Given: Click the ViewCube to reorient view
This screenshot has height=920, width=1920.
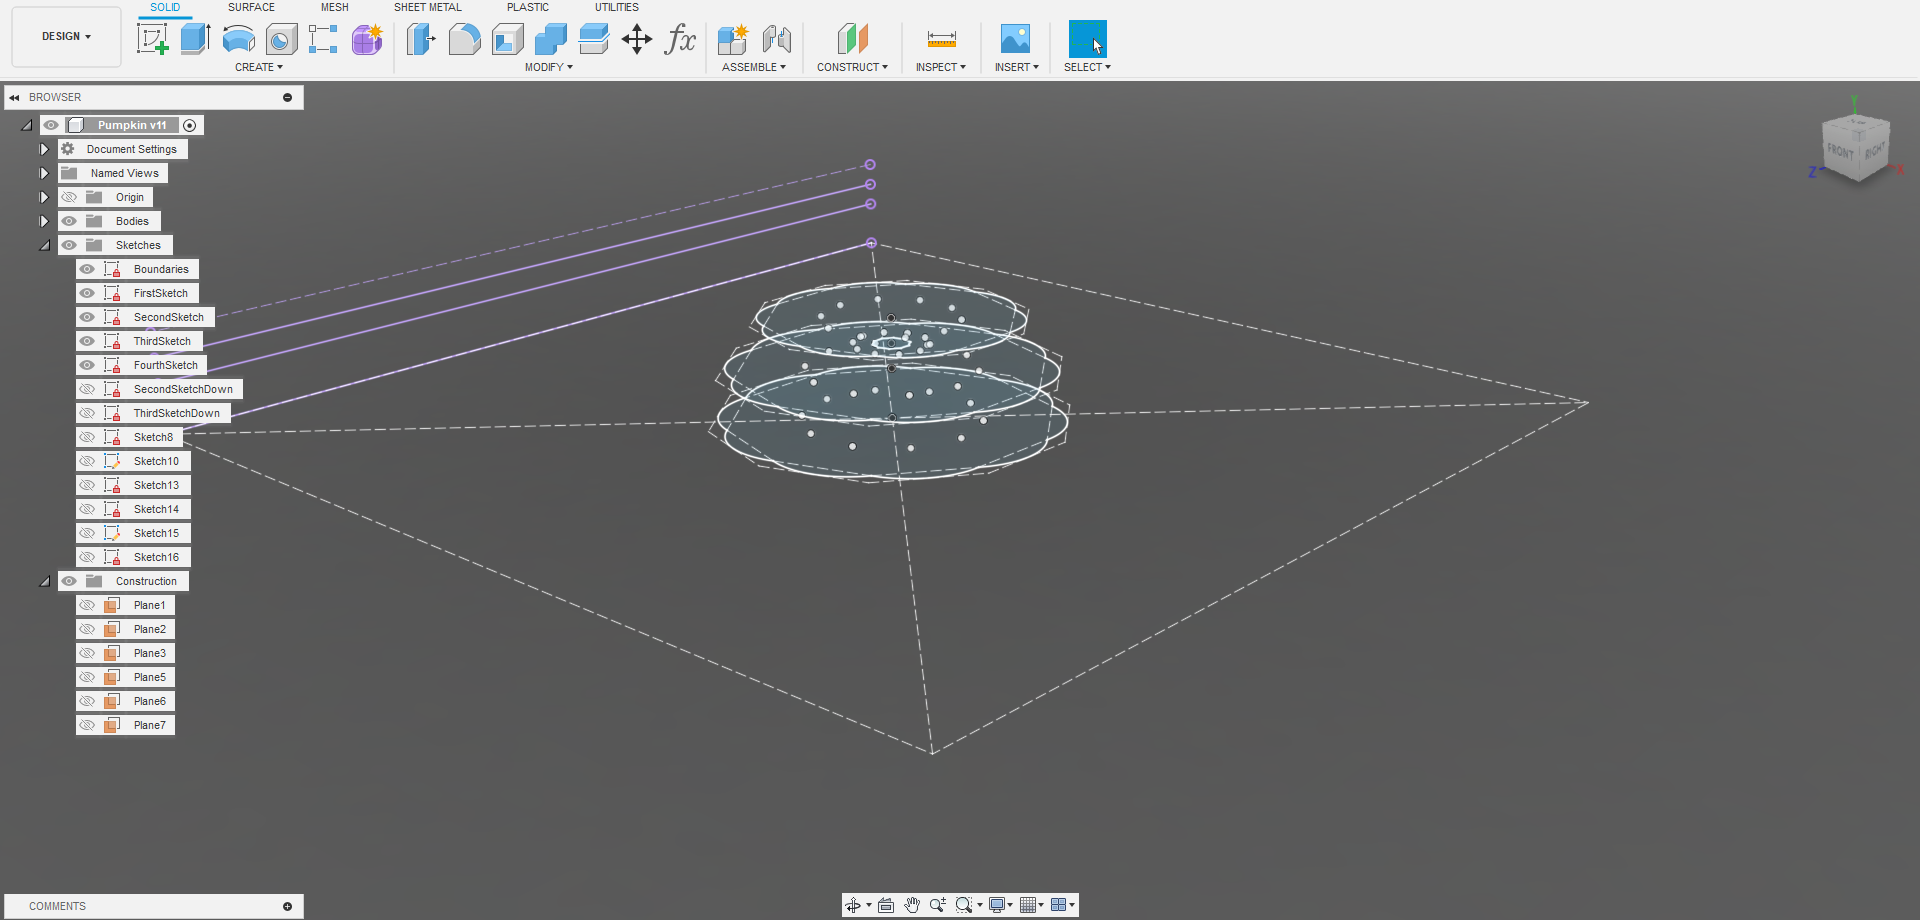Looking at the screenshot, I should point(1855,147).
